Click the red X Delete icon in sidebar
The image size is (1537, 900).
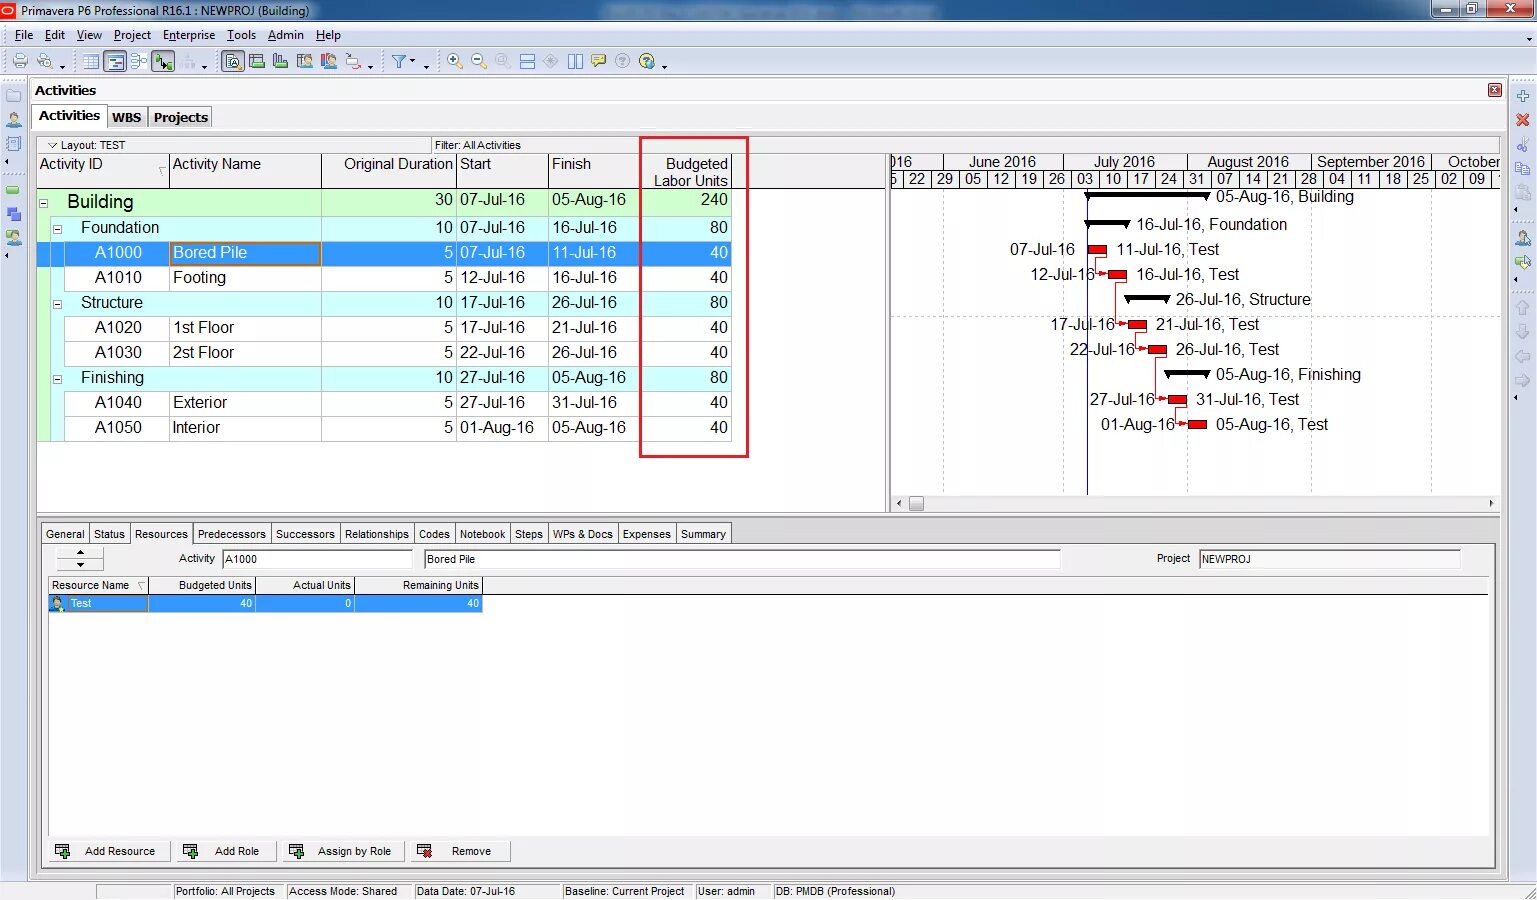click(x=1523, y=120)
